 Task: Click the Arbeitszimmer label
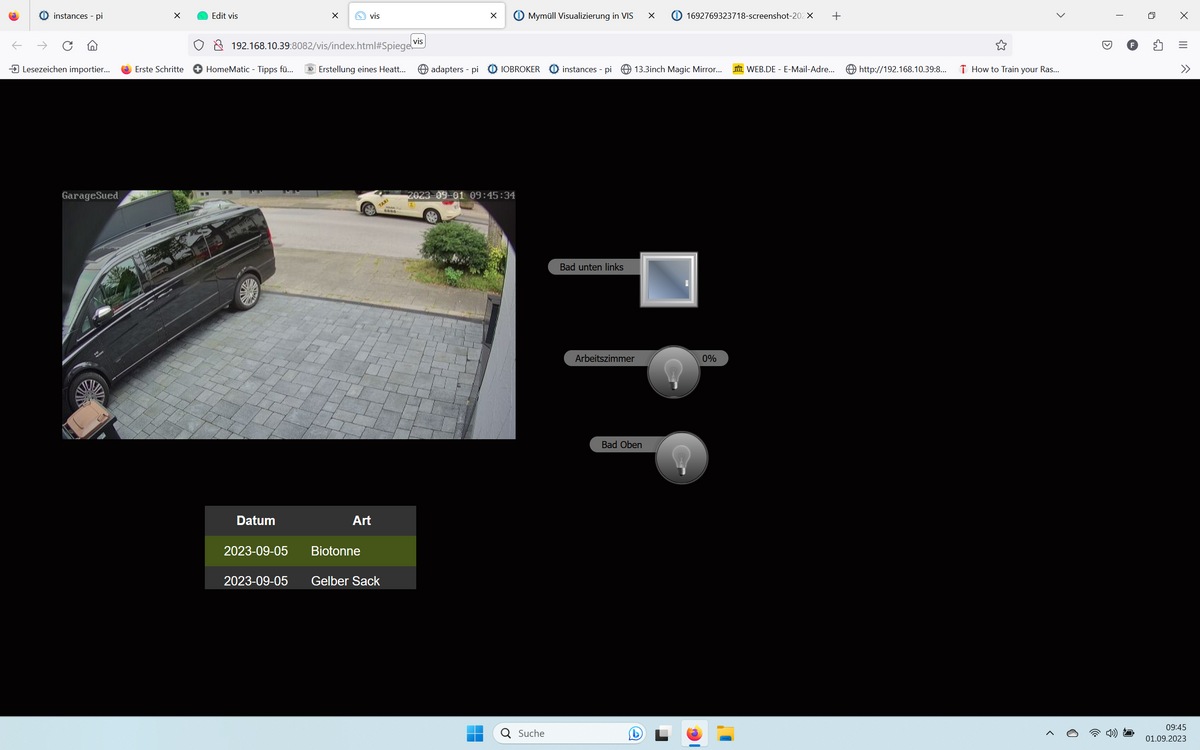point(605,358)
